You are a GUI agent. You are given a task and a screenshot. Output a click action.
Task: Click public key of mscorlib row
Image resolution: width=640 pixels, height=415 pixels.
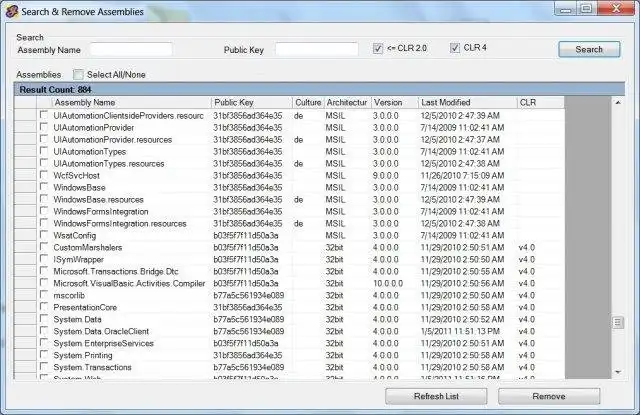click(249, 295)
